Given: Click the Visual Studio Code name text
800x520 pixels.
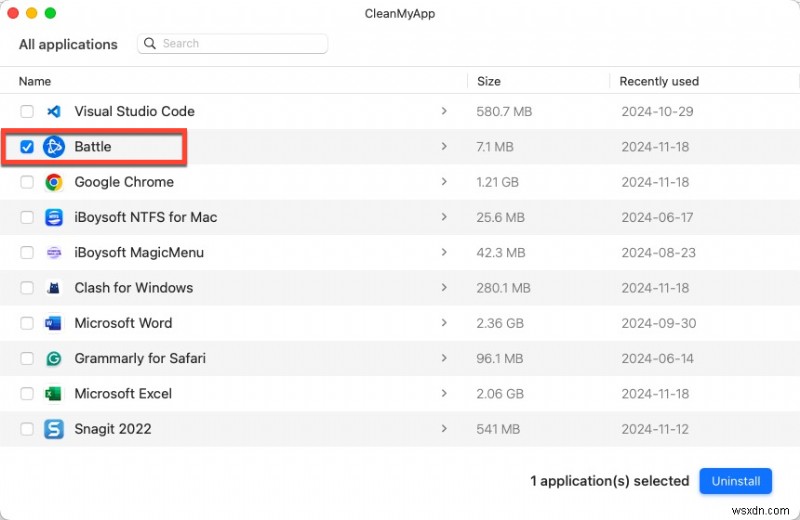Looking at the screenshot, I should 135,111.
